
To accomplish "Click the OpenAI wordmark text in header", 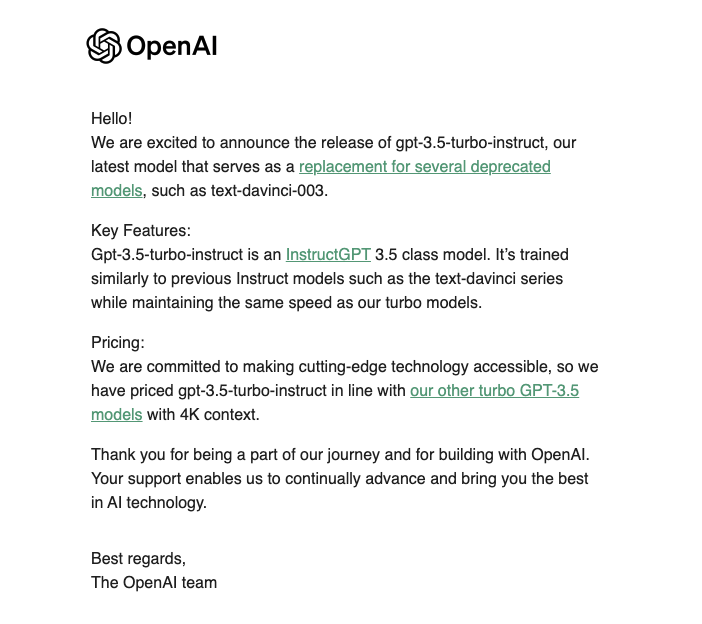I will pyautogui.click(x=172, y=47).
